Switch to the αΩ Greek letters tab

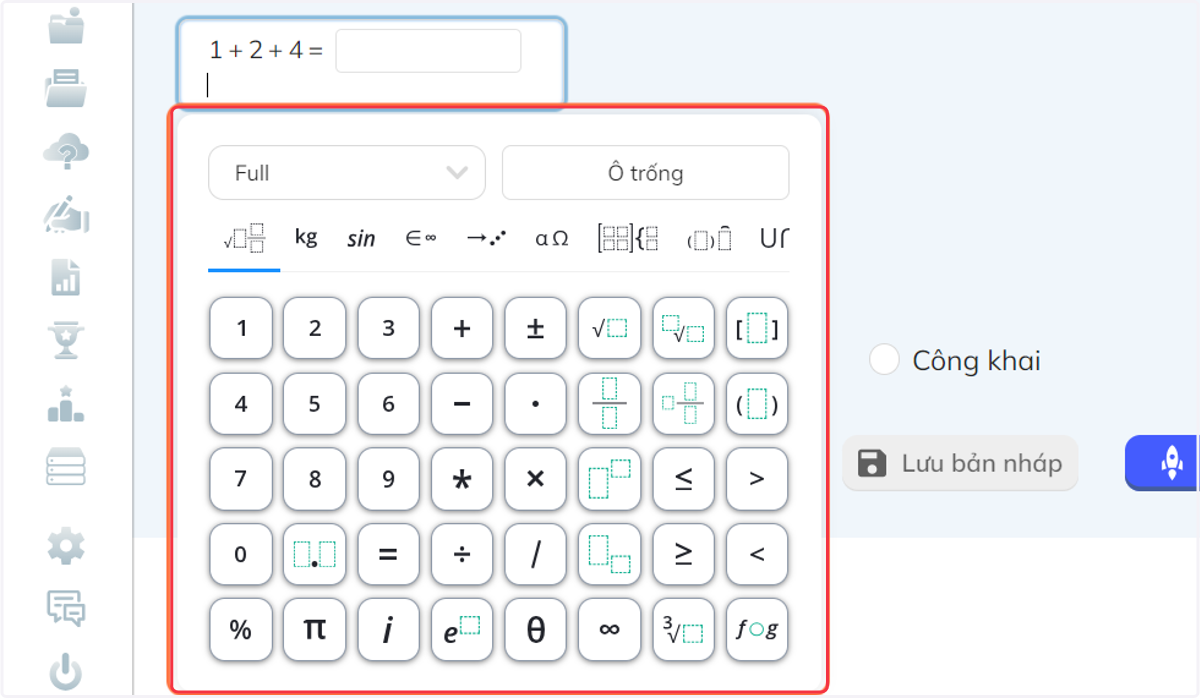552,238
